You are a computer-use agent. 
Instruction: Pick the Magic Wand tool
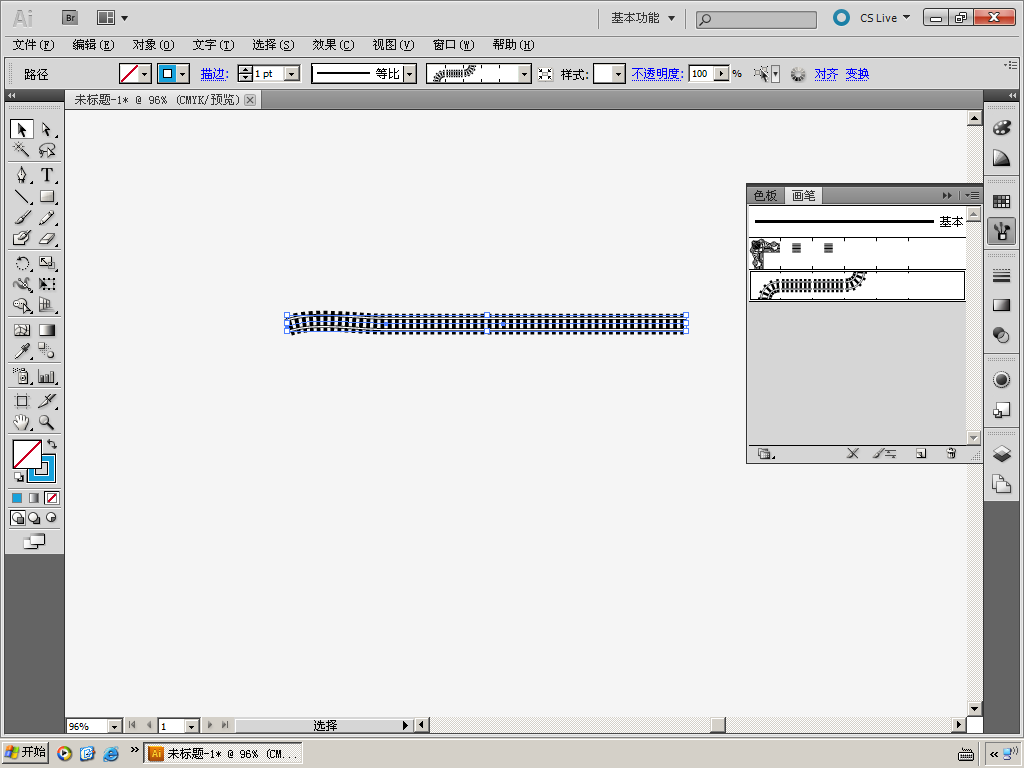pos(21,151)
